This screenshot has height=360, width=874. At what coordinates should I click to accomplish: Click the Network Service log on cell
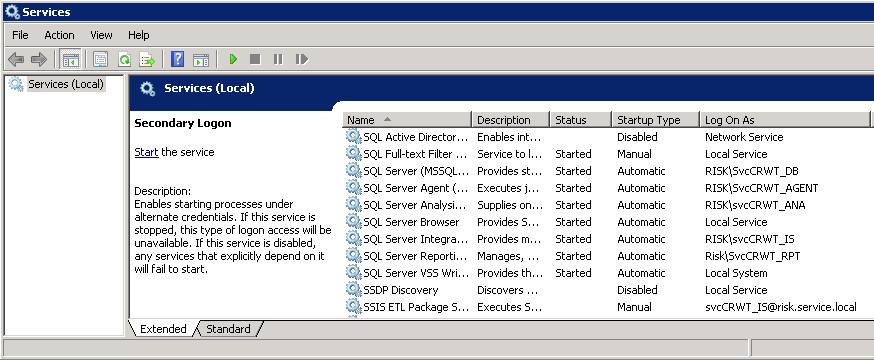[744, 137]
